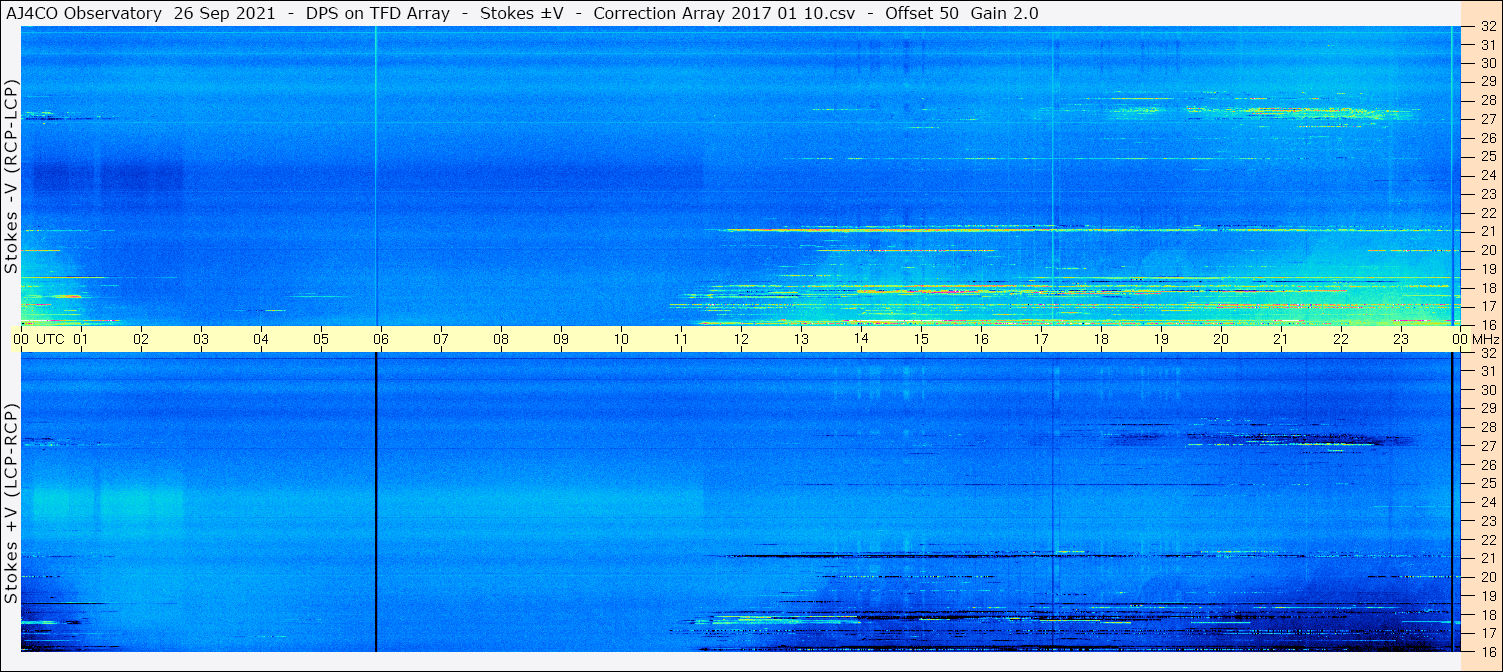The height and width of the screenshot is (672, 1503).
Task: Click the 32 MHz label of lower panel
Action: pyautogui.click(x=1487, y=353)
